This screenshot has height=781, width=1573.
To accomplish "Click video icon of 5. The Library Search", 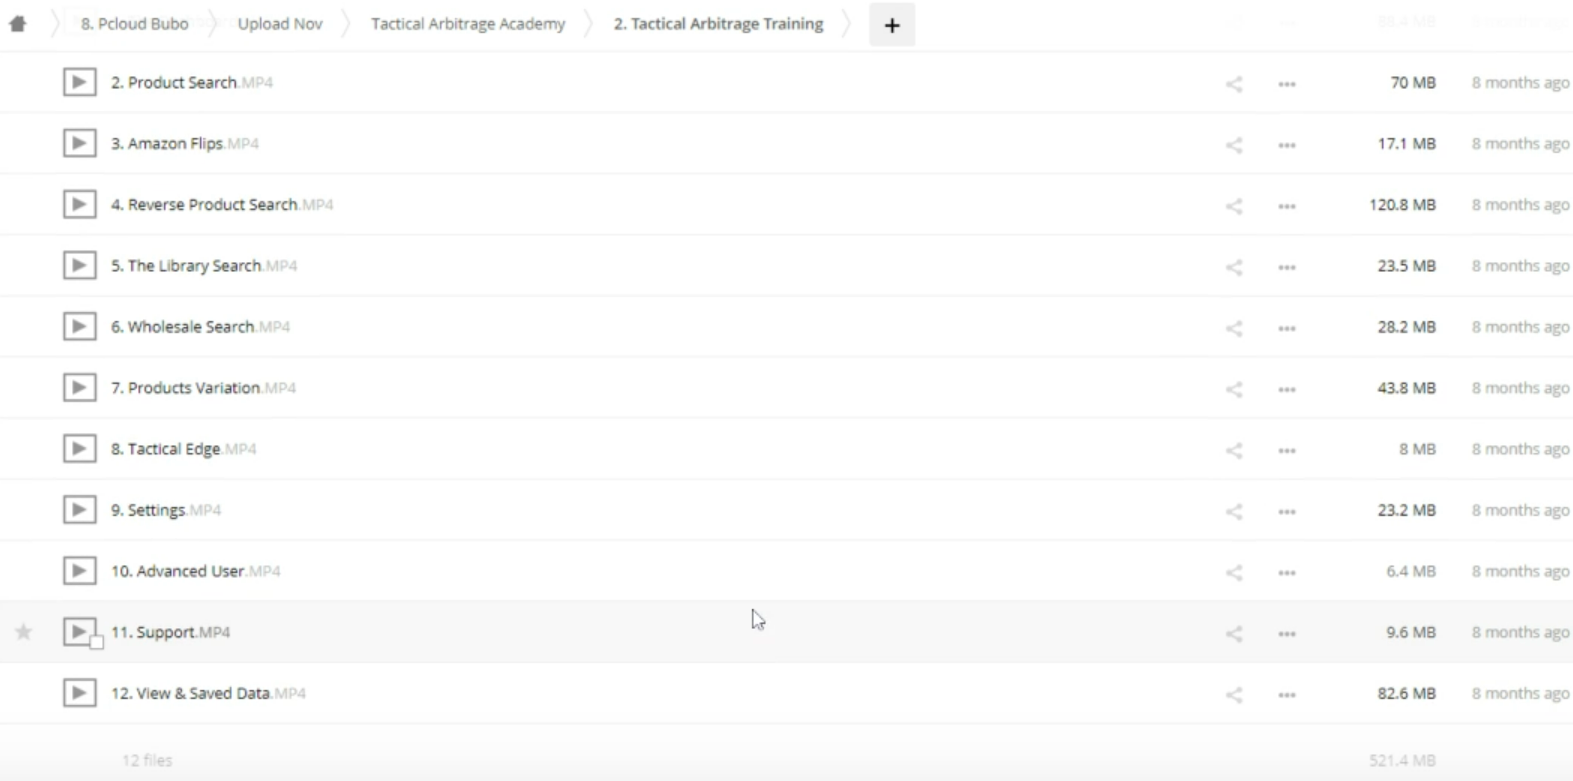I will [79, 265].
